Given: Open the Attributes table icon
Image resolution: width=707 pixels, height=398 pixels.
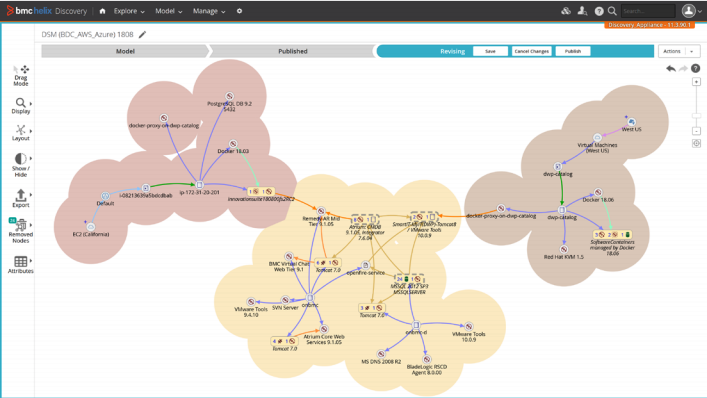Looking at the screenshot, I should tap(21, 265).
